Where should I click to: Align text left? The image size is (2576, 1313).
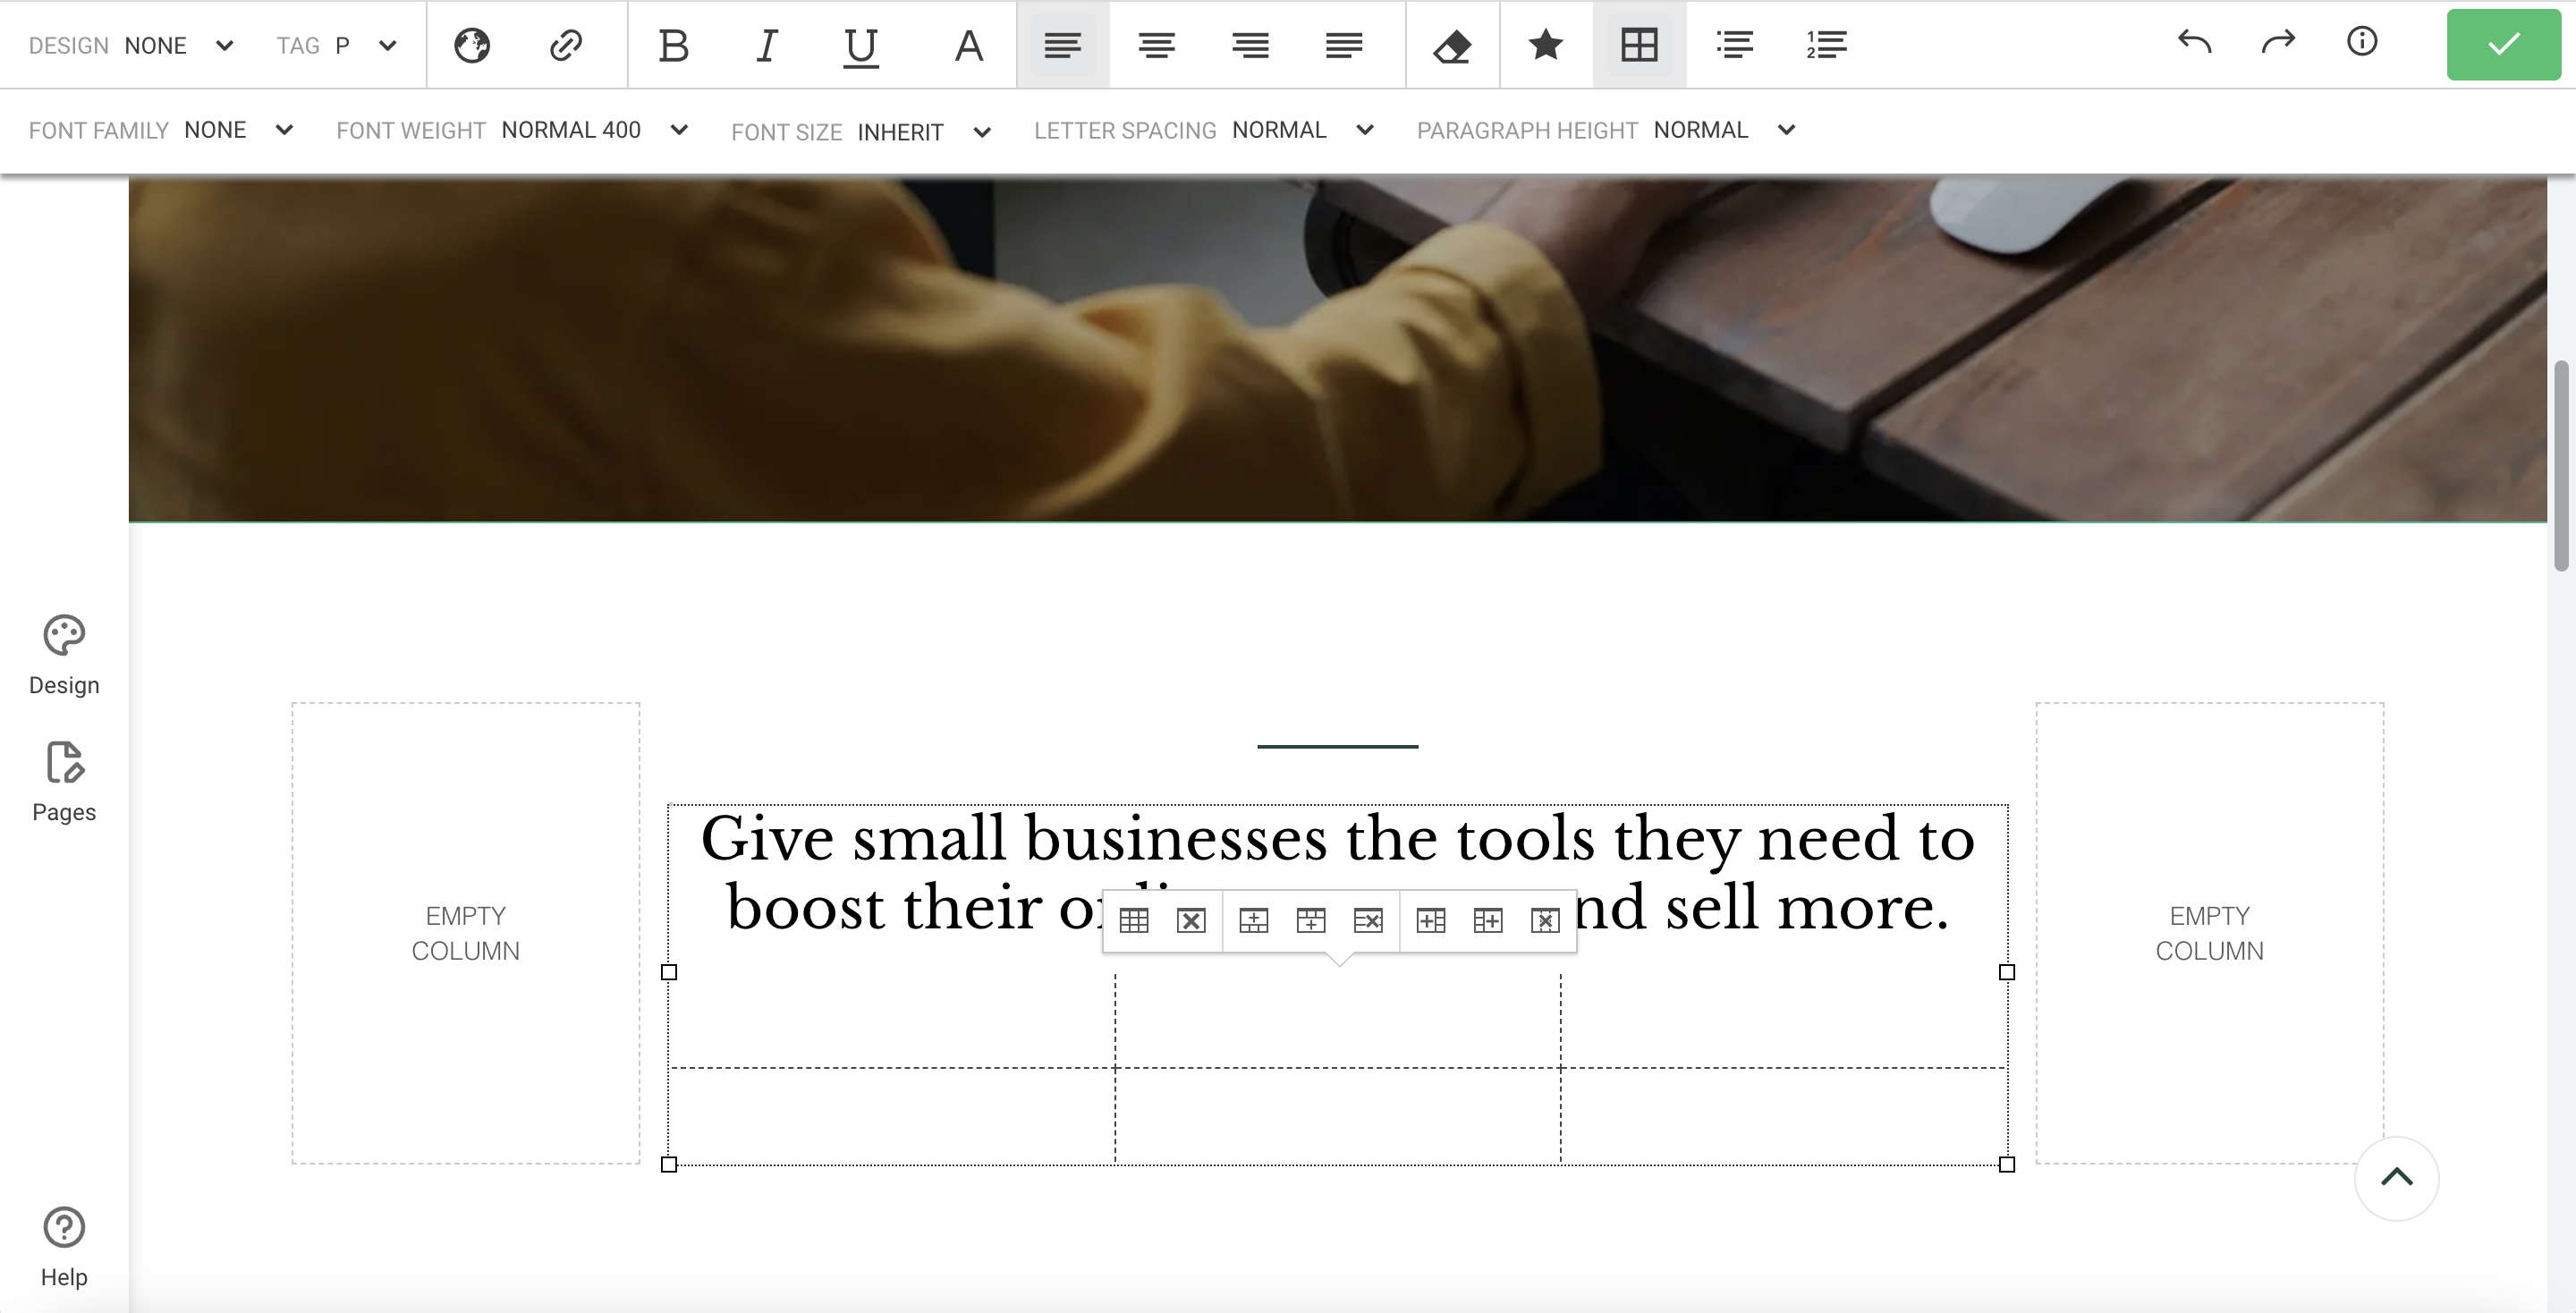[1063, 45]
